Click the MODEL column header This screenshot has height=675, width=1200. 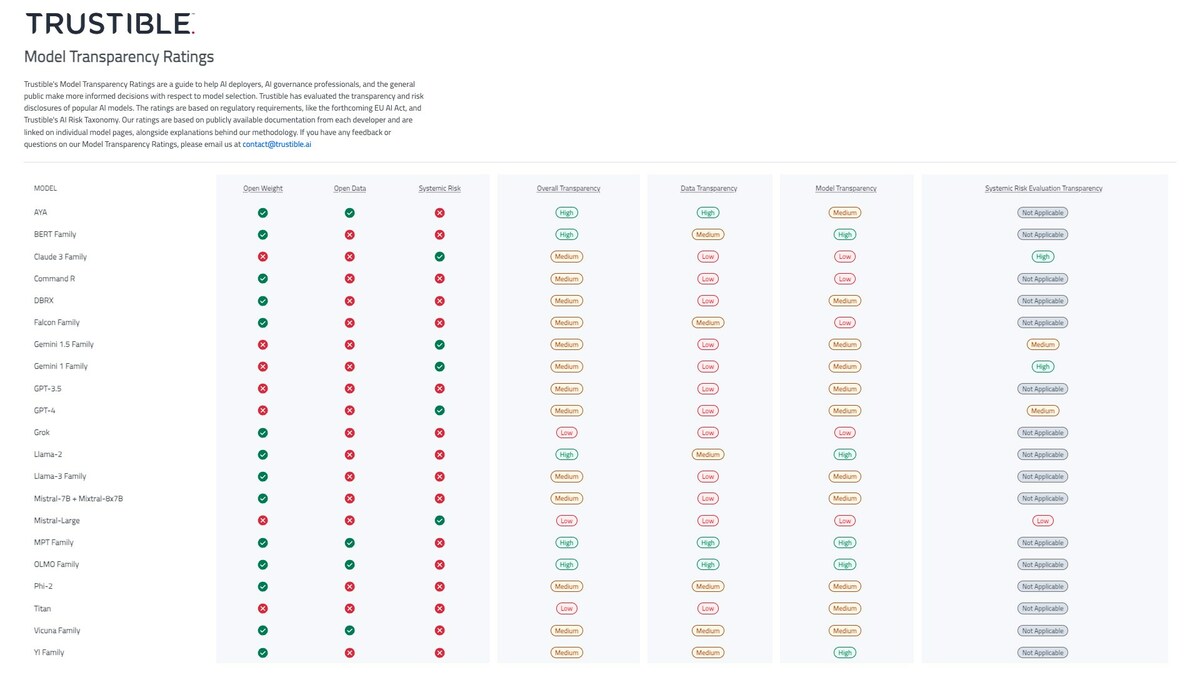point(45,188)
